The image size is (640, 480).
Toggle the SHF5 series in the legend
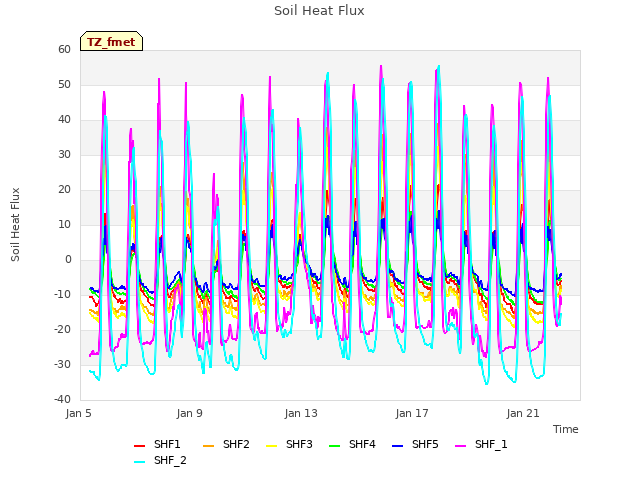[x=415, y=444]
